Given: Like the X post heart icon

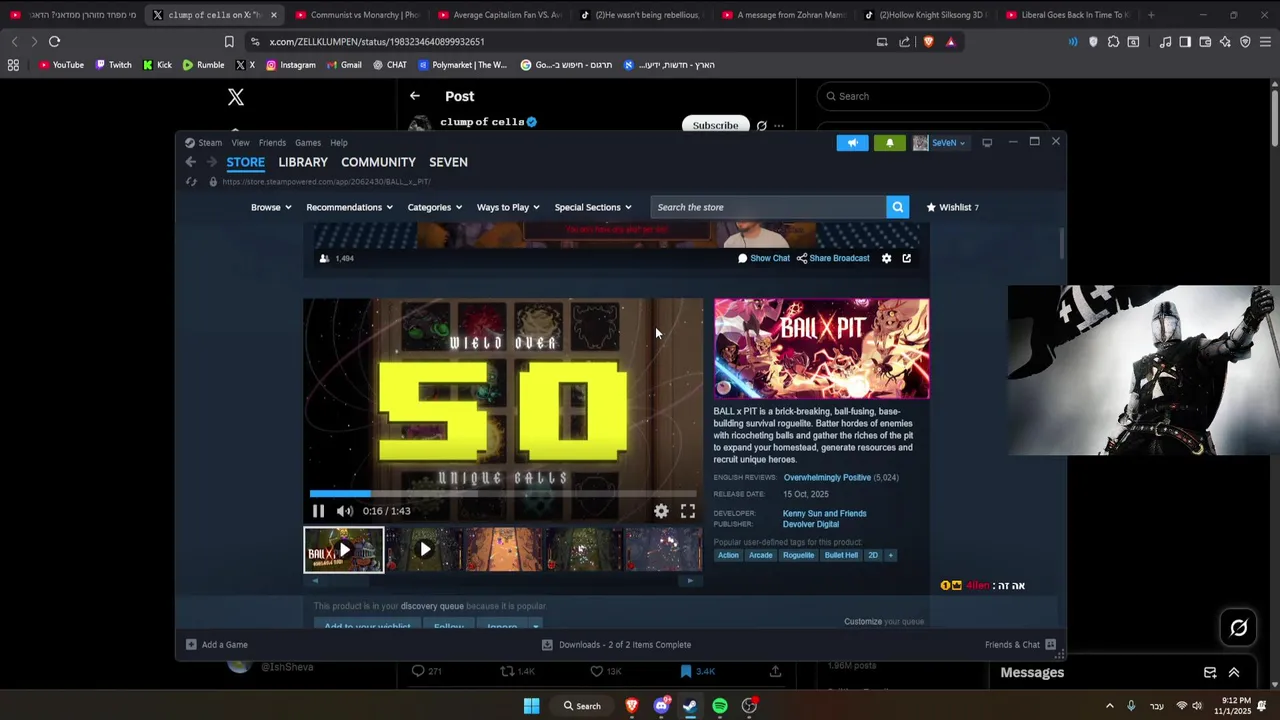Looking at the screenshot, I should [x=597, y=671].
